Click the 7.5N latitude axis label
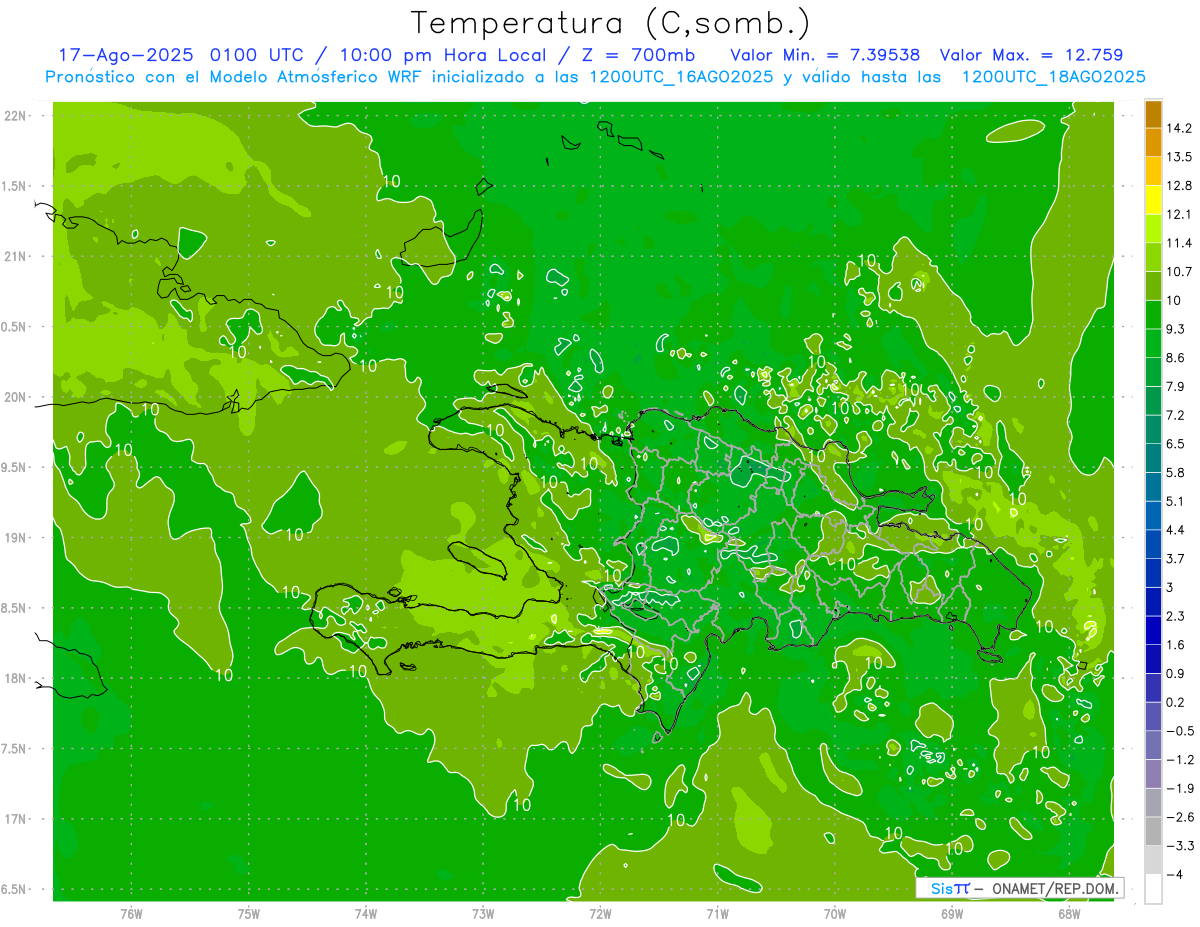 pyautogui.click(x=12, y=748)
